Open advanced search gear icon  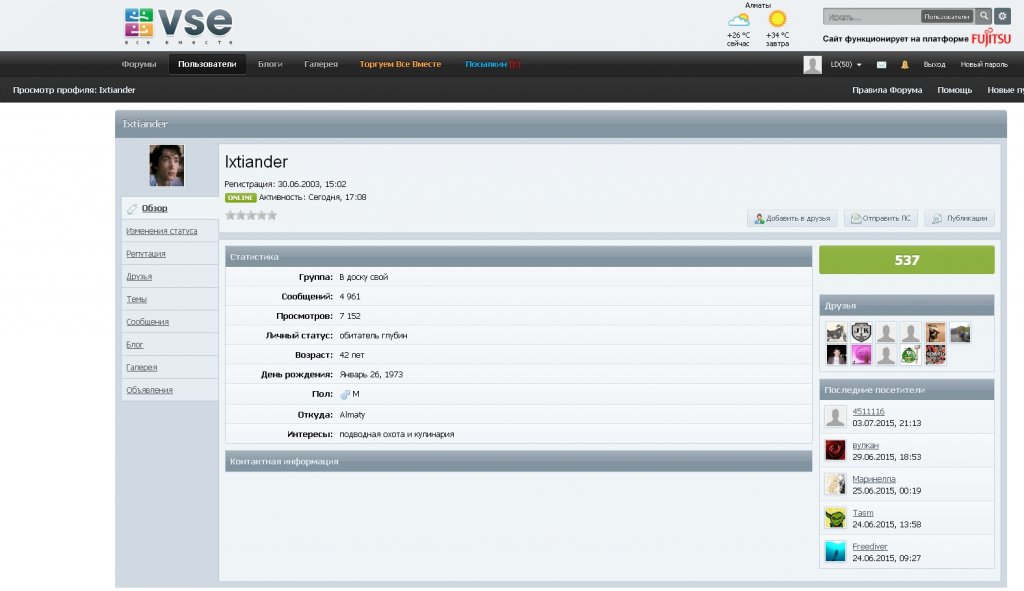(1002, 16)
